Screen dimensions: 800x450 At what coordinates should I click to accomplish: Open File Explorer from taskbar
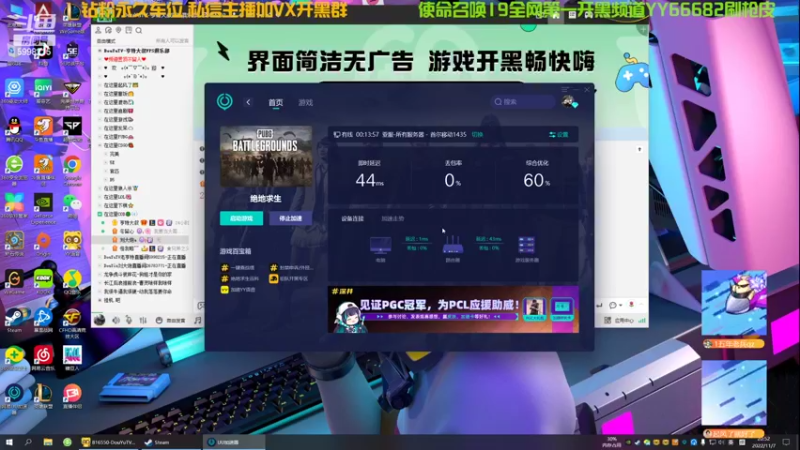(x=47, y=442)
